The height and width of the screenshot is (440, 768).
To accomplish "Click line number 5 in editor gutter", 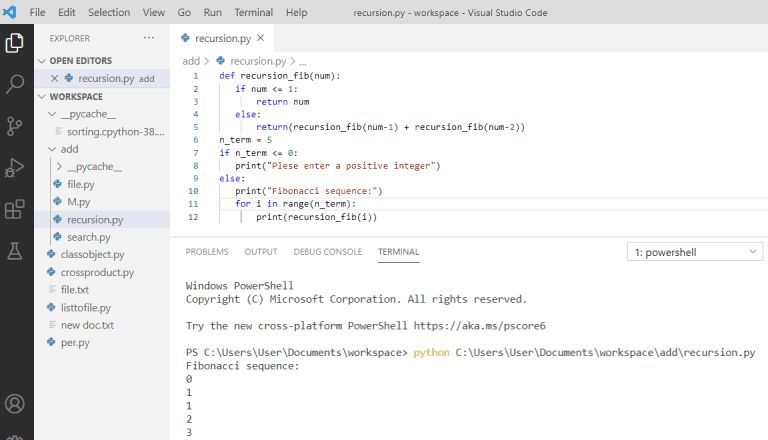I will tap(195, 127).
